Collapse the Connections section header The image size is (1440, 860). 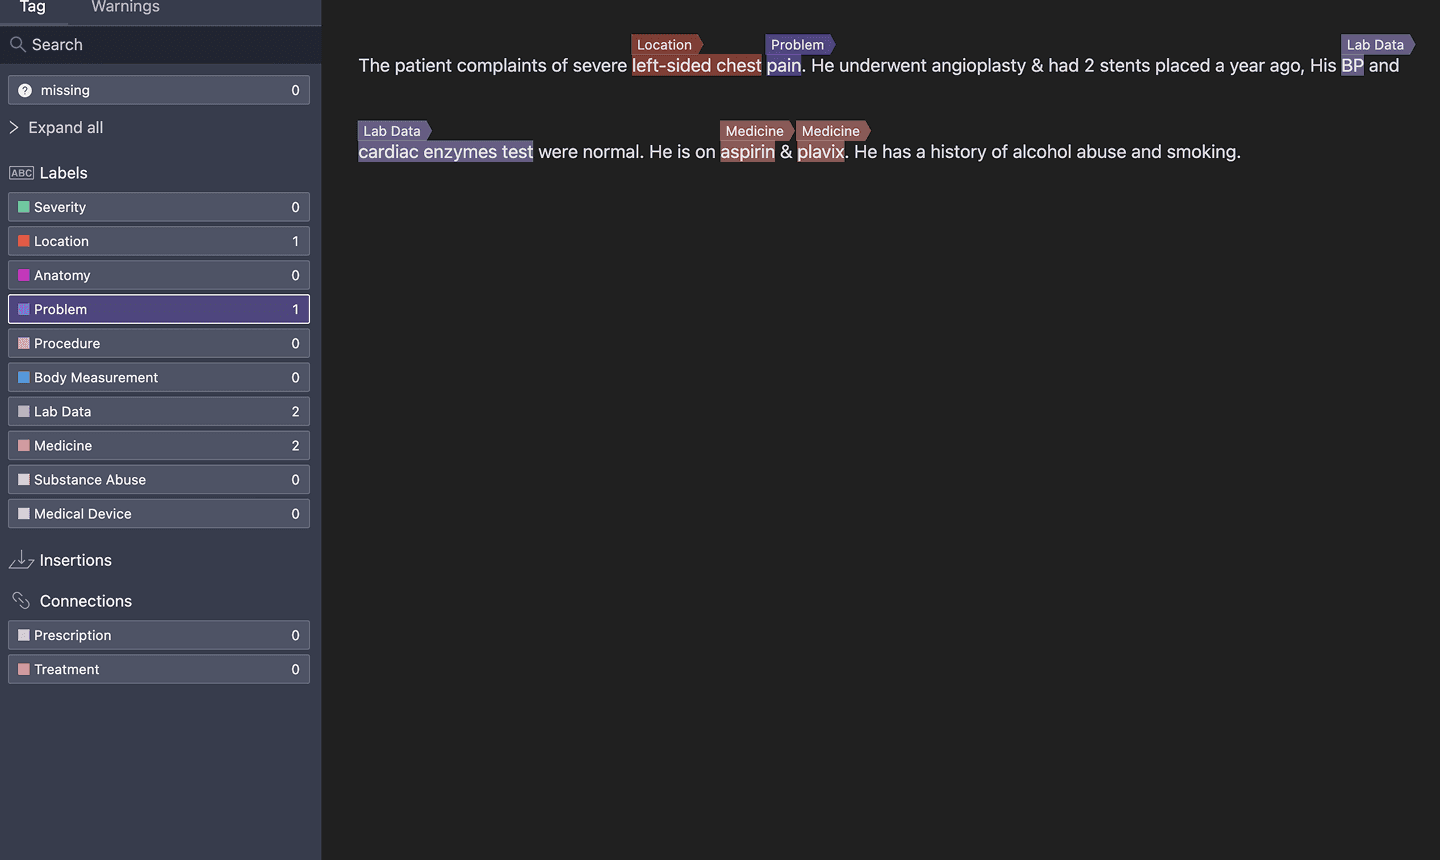tap(85, 601)
